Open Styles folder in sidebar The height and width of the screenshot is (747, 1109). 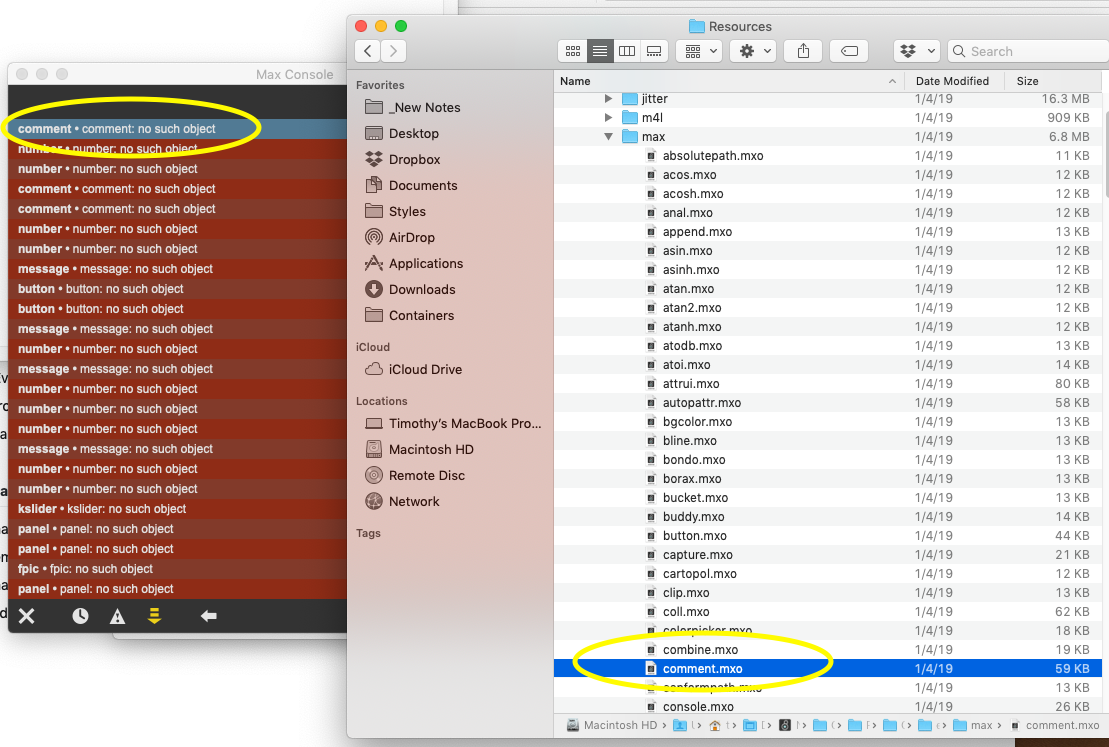[395, 212]
